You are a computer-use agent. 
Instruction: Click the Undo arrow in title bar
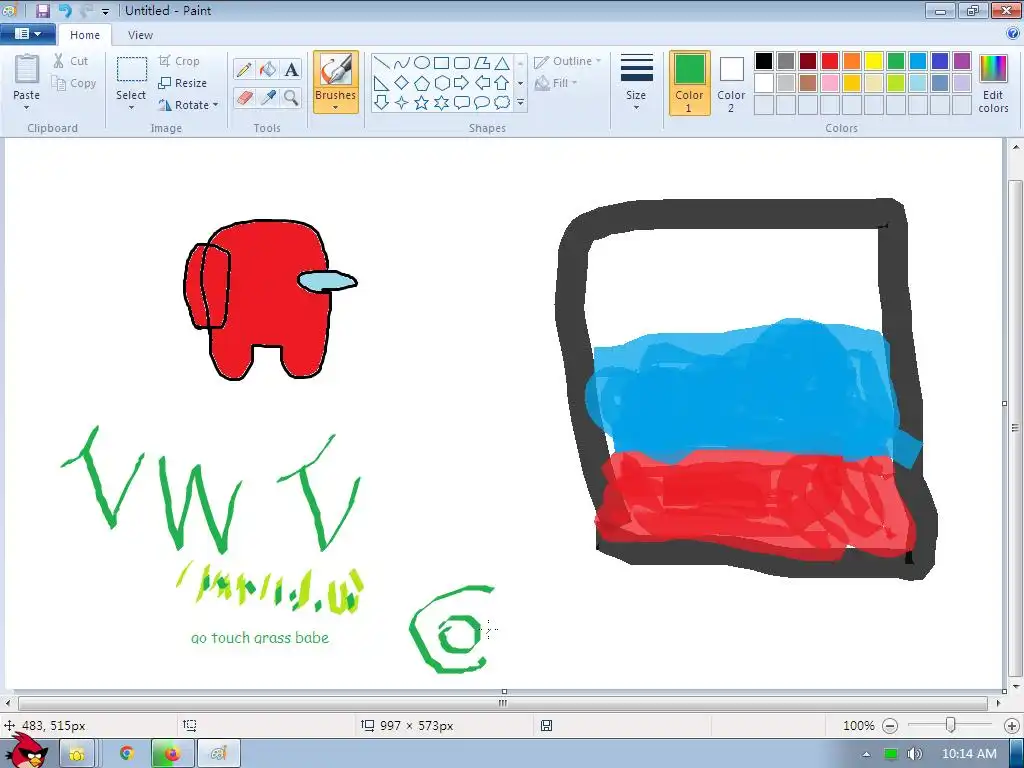click(x=65, y=10)
